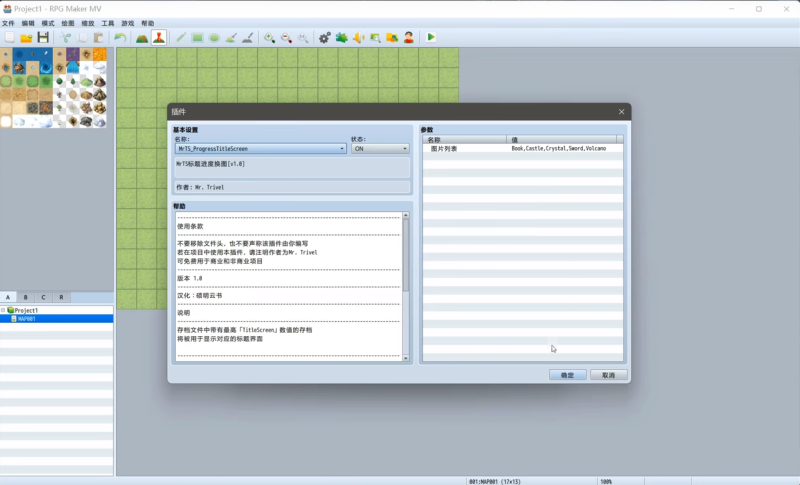The image size is (800, 485).
Task: Select the blue ocean tile in palette
Action: (19, 55)
